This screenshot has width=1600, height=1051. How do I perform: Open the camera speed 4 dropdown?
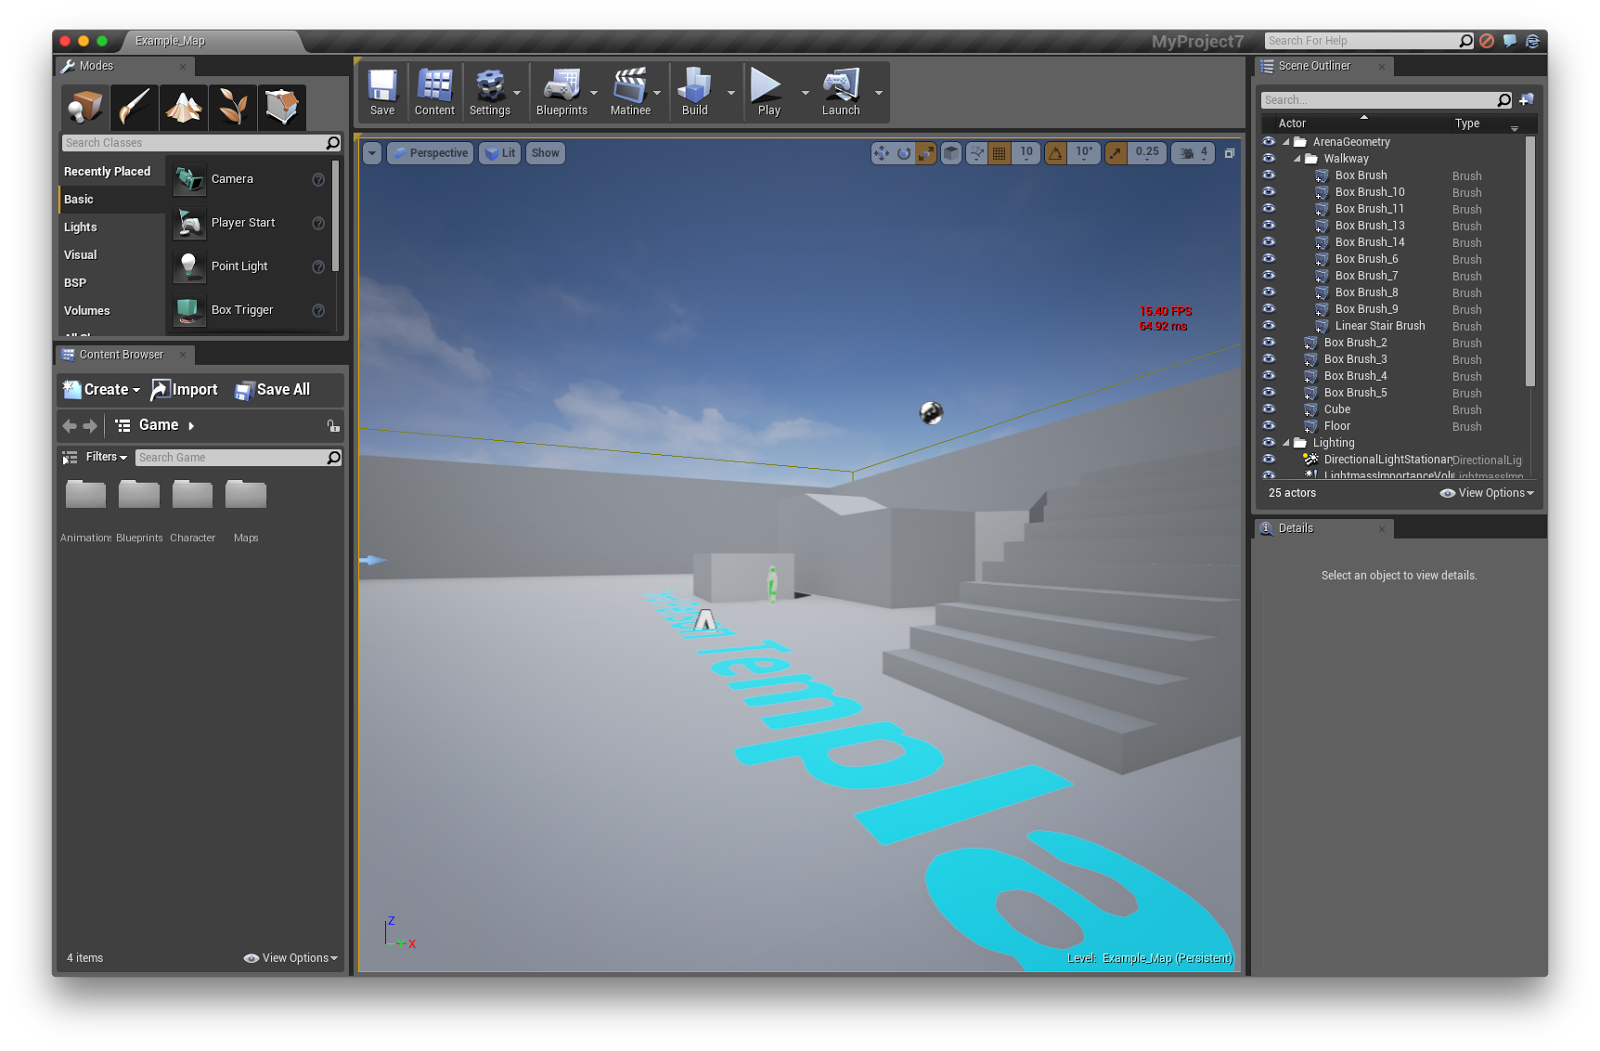1194,153
